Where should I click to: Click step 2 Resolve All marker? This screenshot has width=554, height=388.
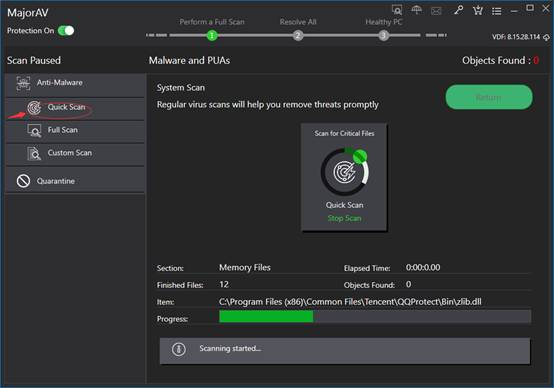tap(298, 35)
